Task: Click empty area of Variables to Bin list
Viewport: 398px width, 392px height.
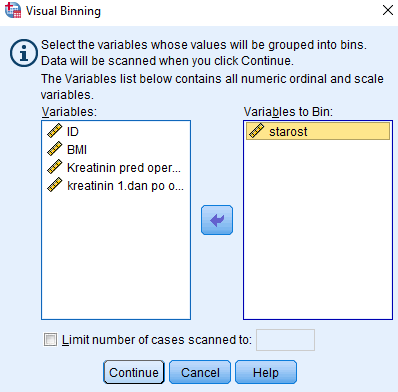Action: (x=318, y=230)
